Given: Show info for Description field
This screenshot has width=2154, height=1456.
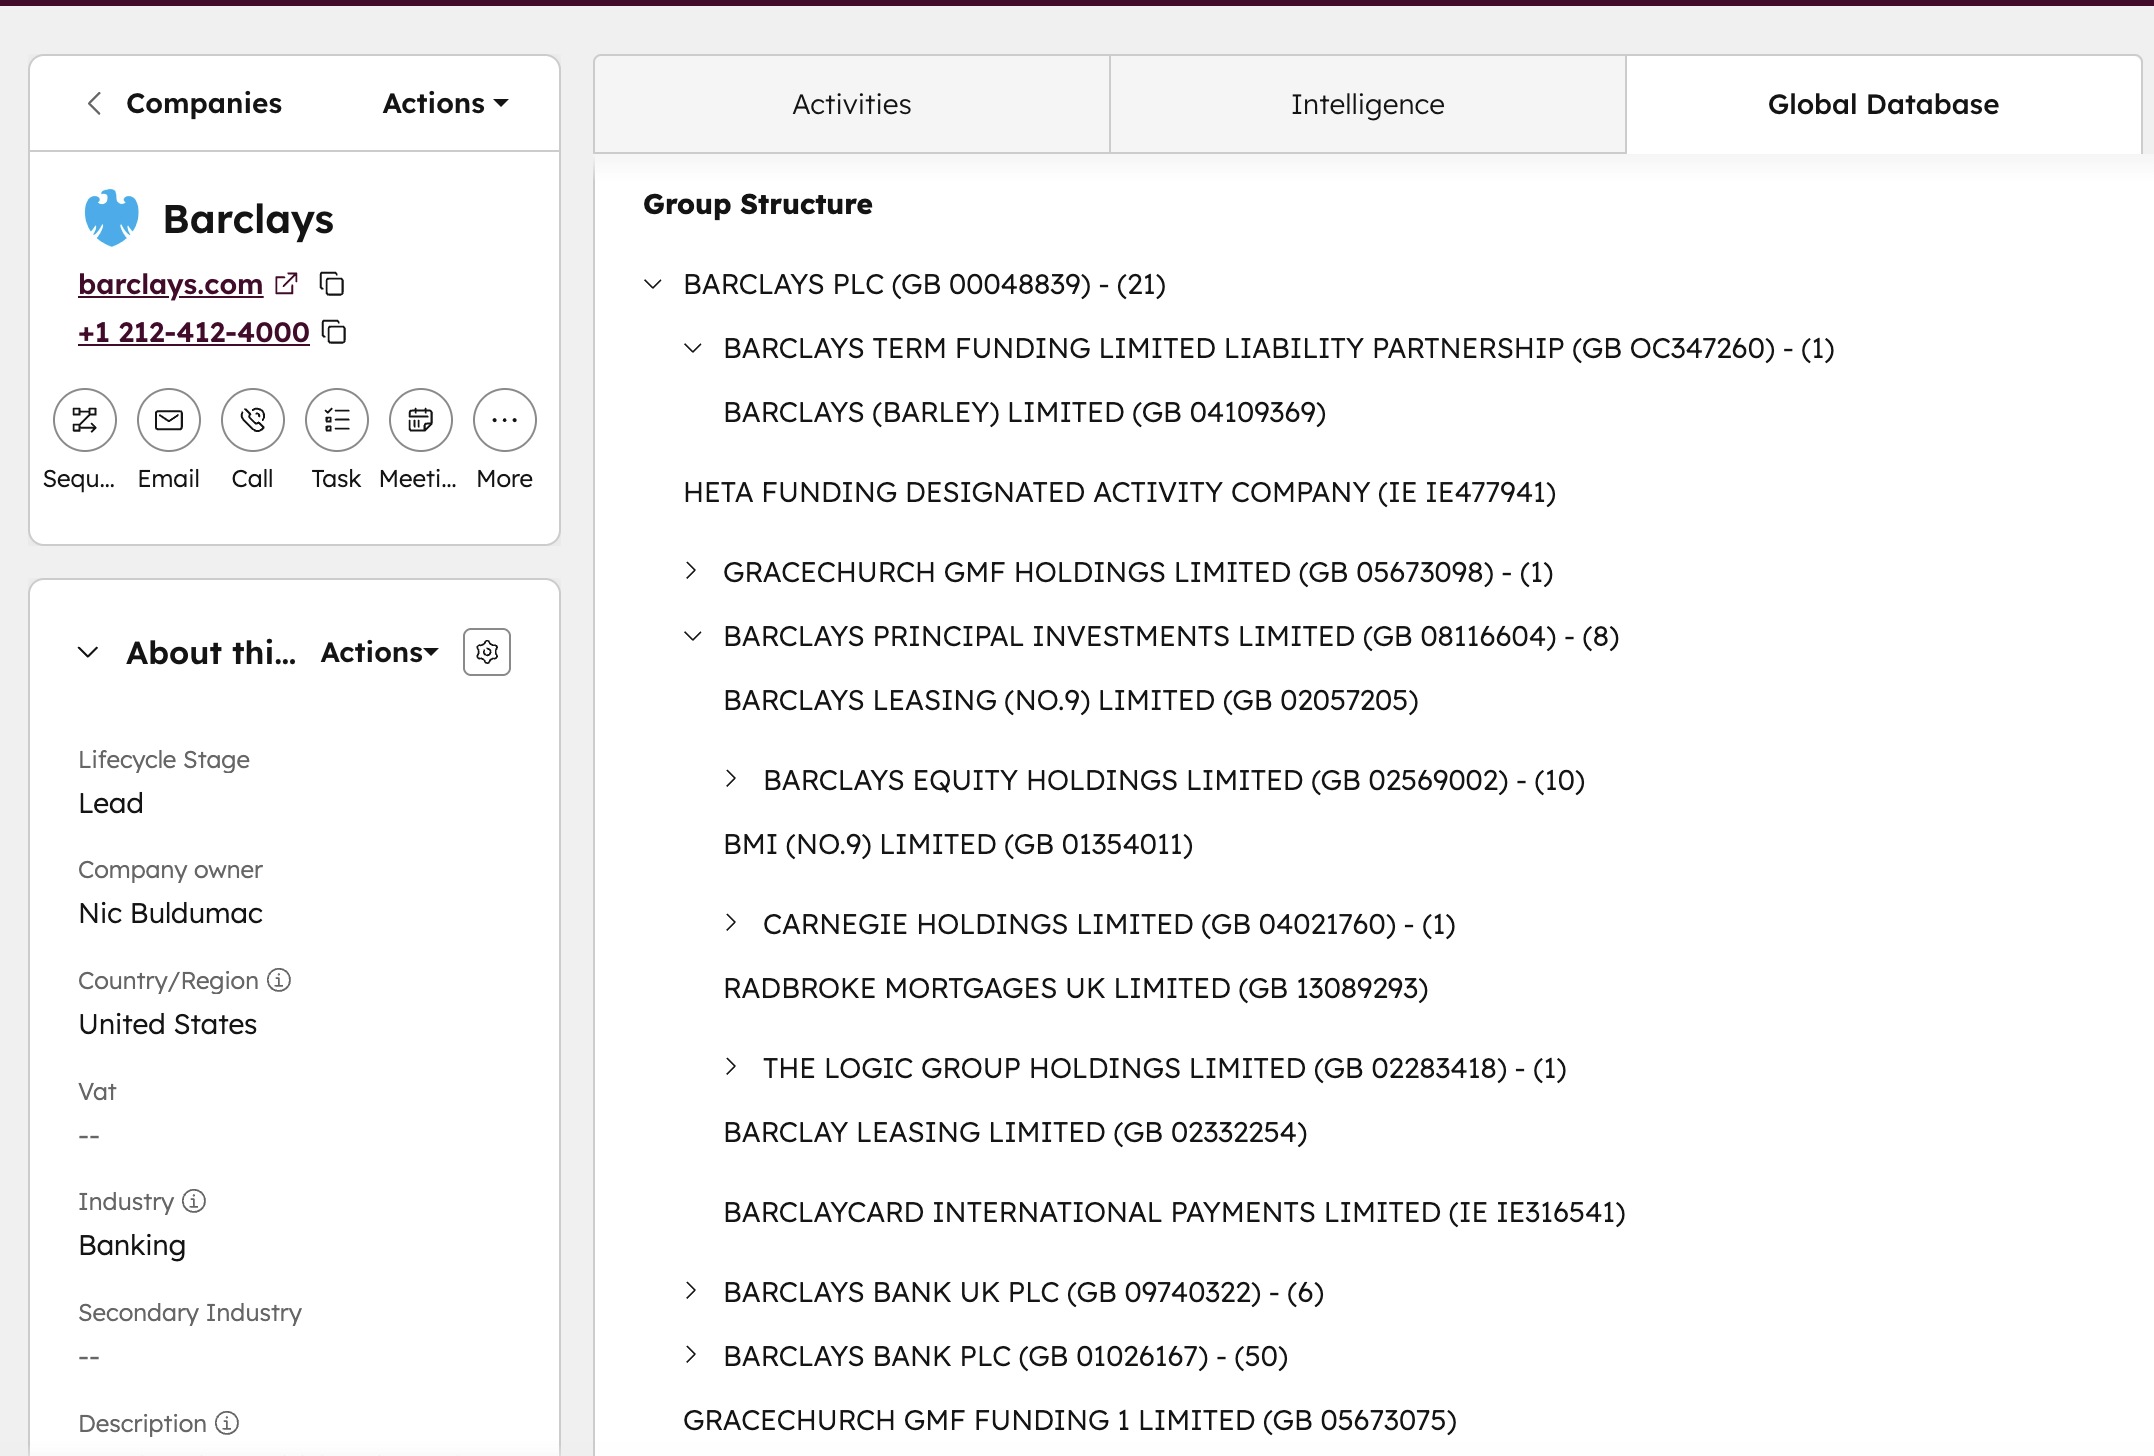Looking at the screenshot, I should click(227, 1423).
